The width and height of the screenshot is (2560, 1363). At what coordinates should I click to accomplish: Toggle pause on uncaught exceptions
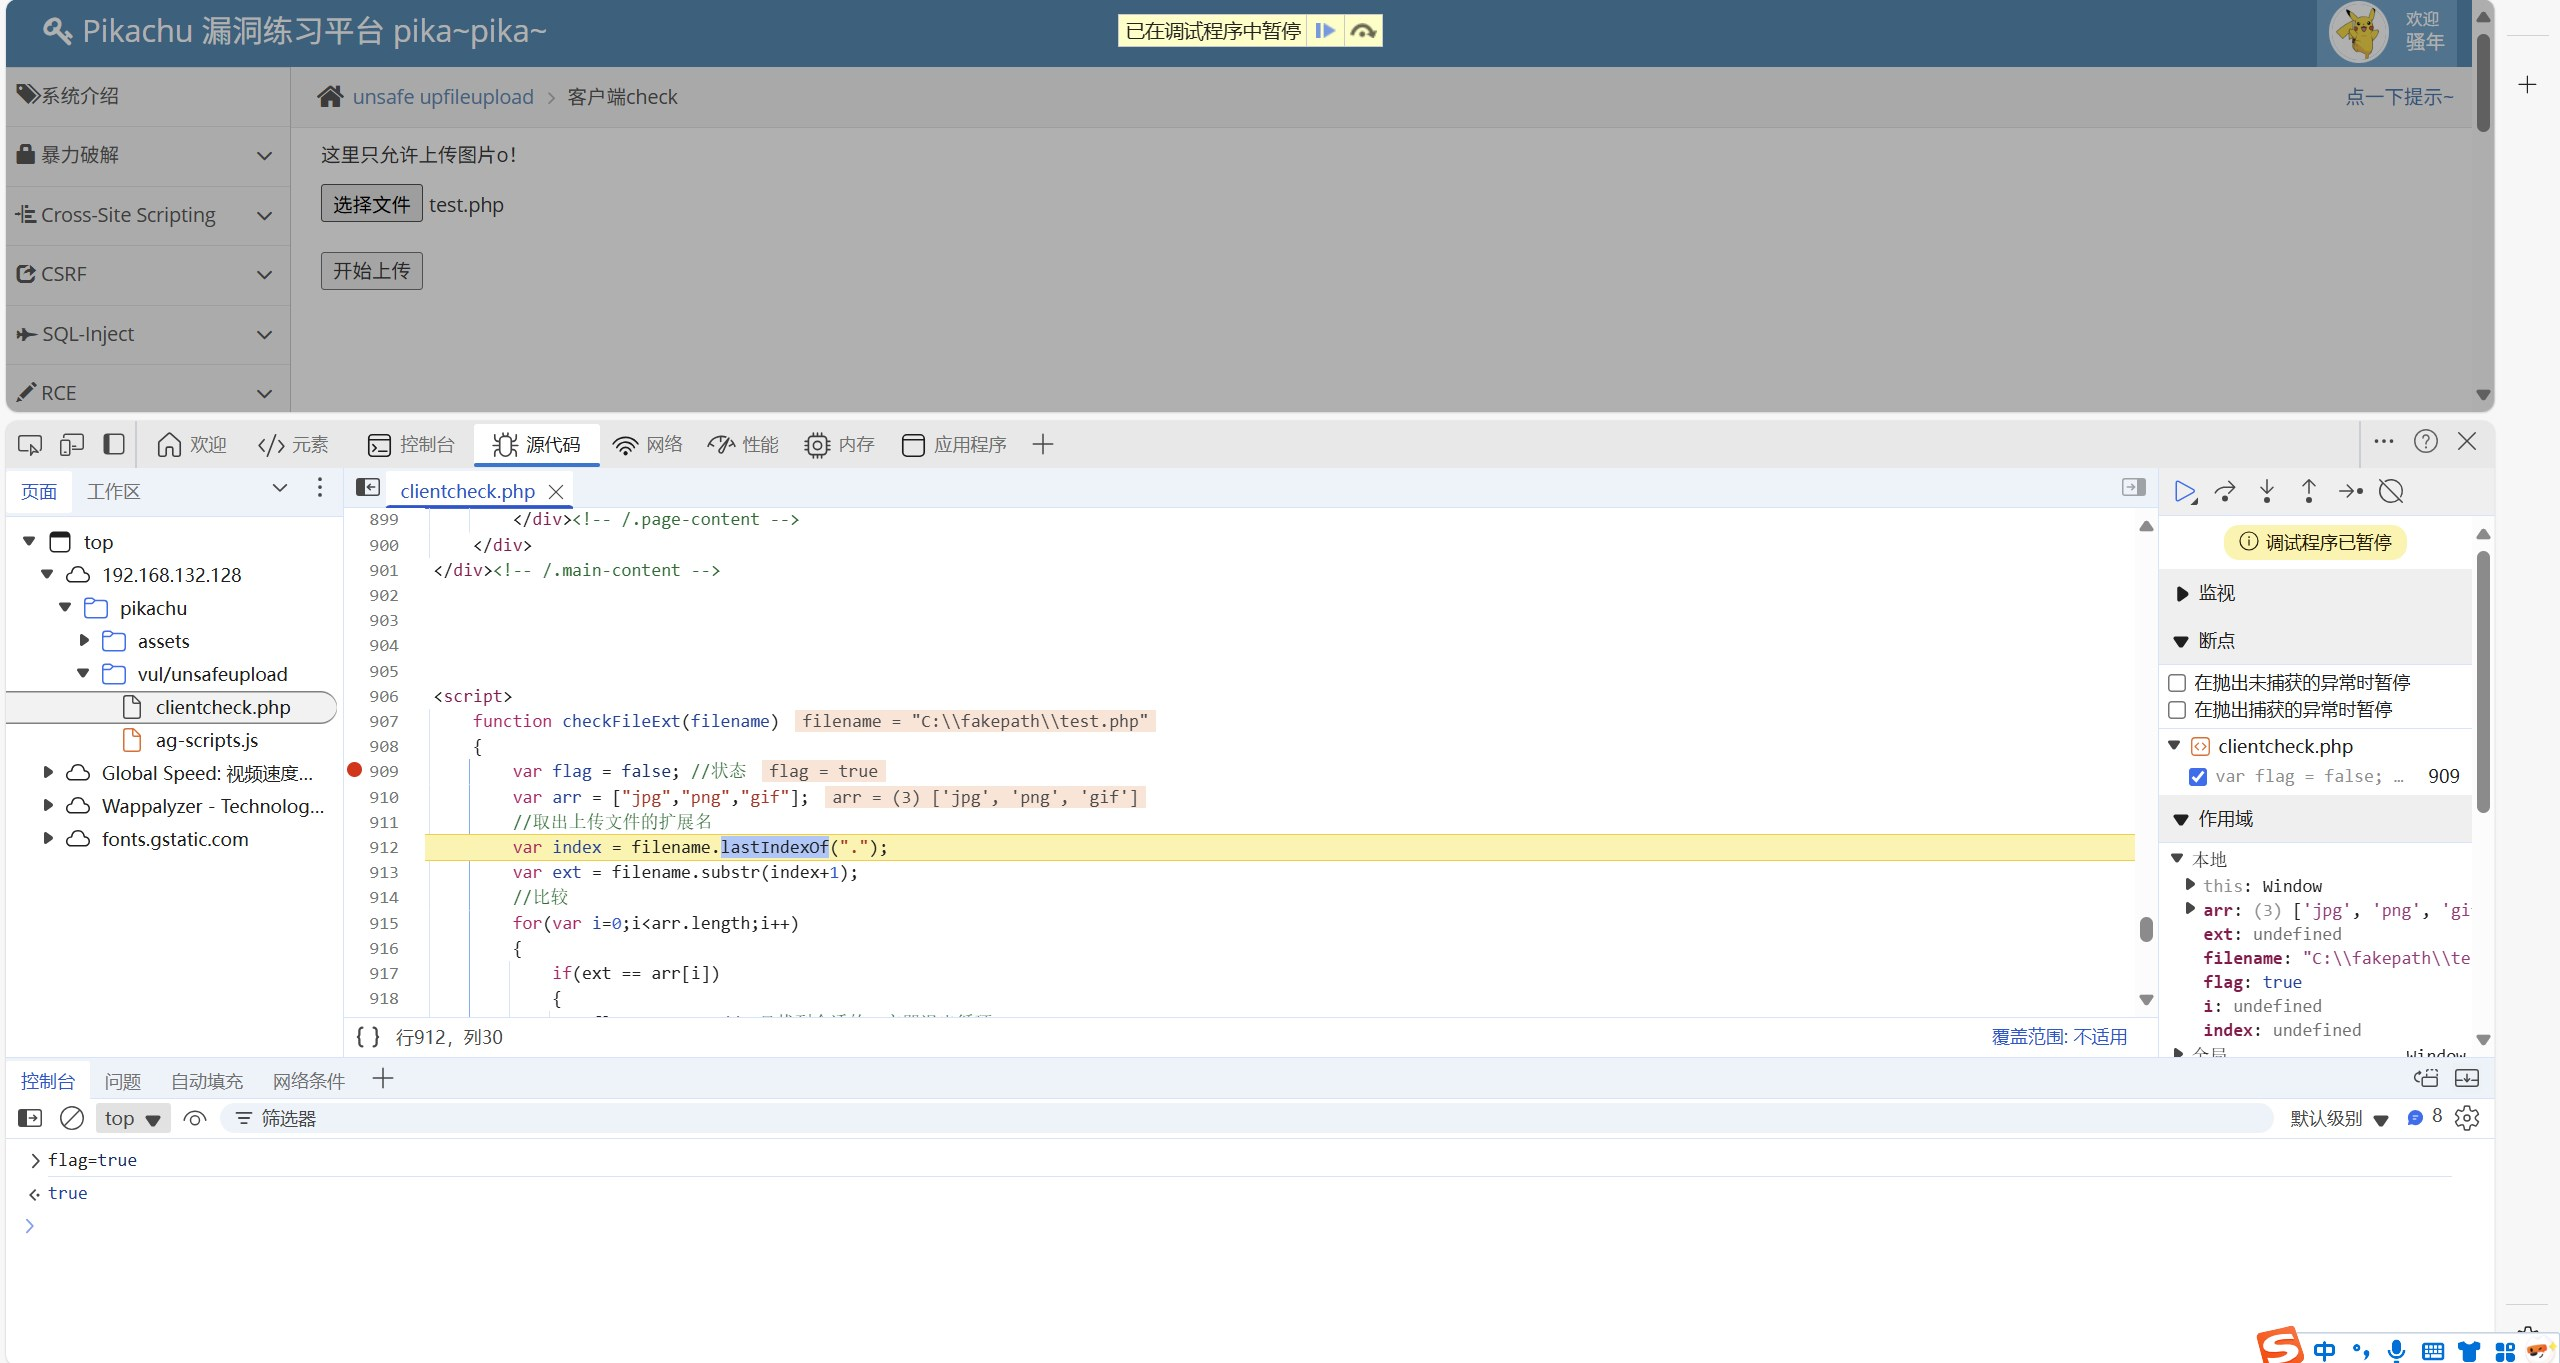pyautogui.click(x=2177, y=683)
